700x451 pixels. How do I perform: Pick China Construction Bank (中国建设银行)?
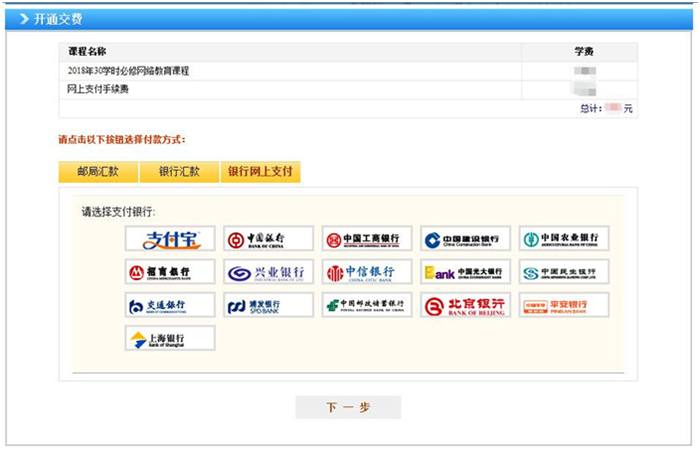click(465, 240)
